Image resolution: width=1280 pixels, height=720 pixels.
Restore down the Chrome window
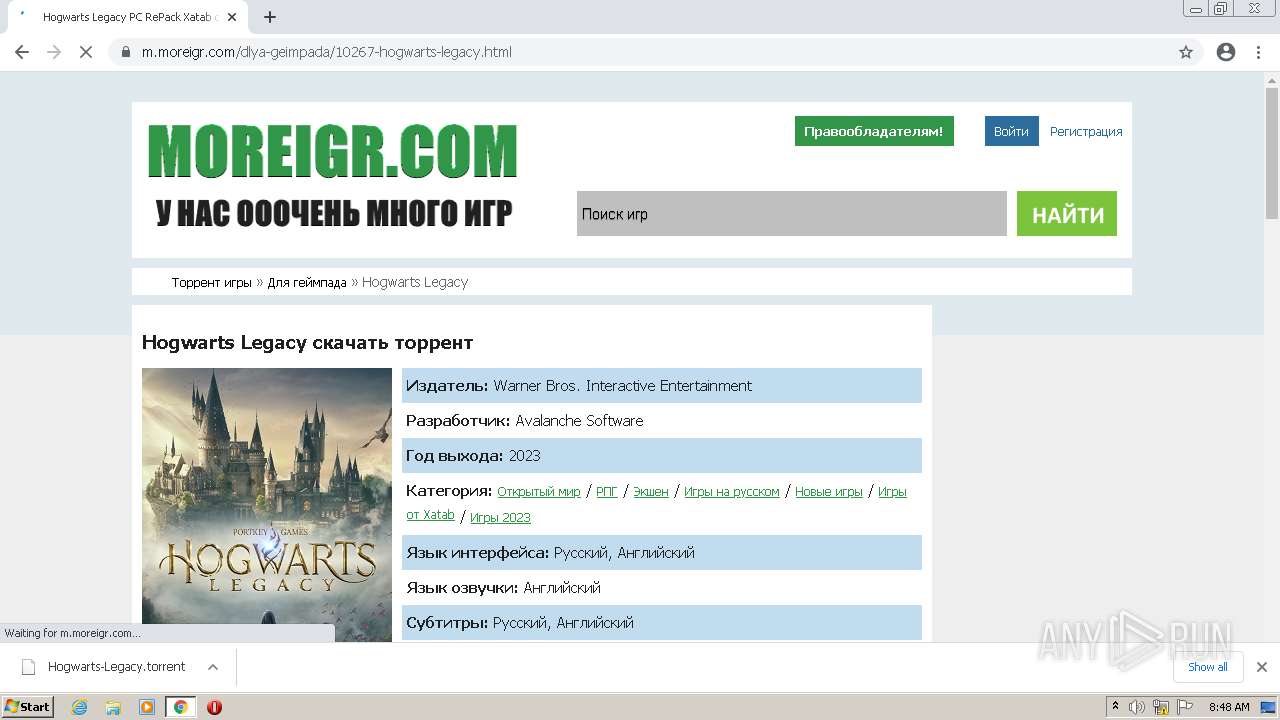(x=1221, y=8)
